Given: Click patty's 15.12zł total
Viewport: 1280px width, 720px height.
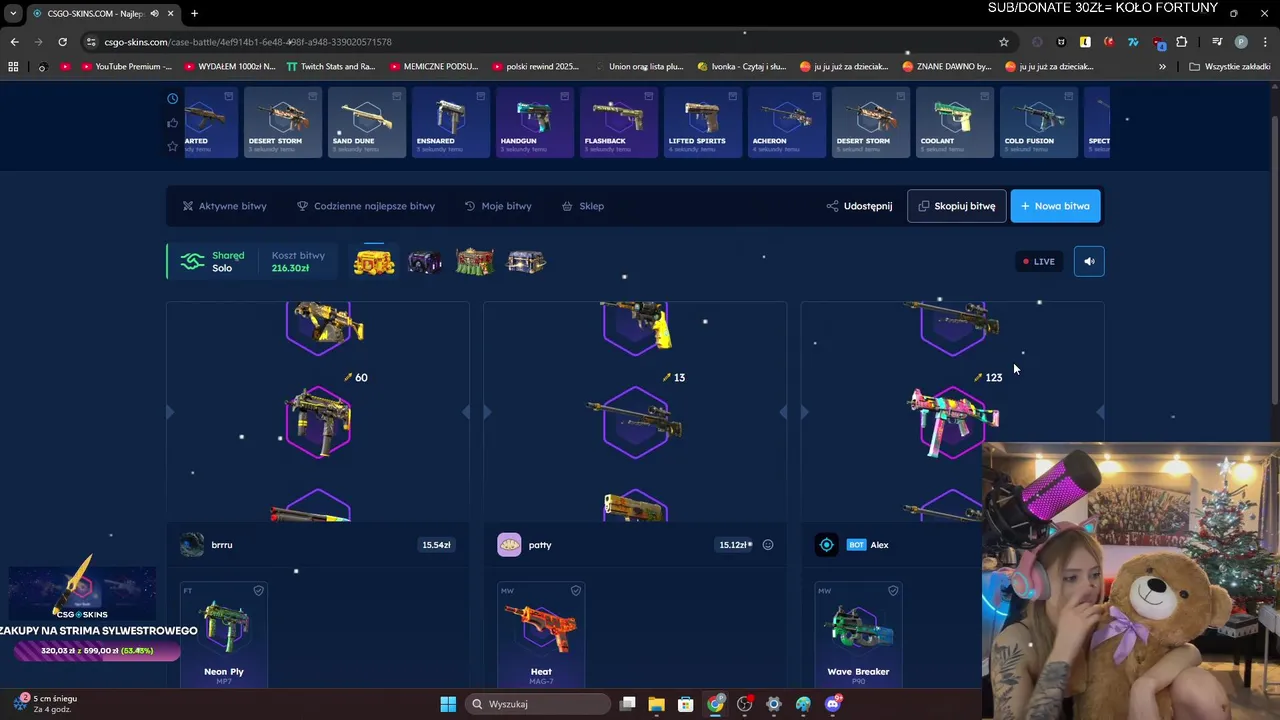Looking at the screenshot, I should pyautogui.click(x=735, y=545).
